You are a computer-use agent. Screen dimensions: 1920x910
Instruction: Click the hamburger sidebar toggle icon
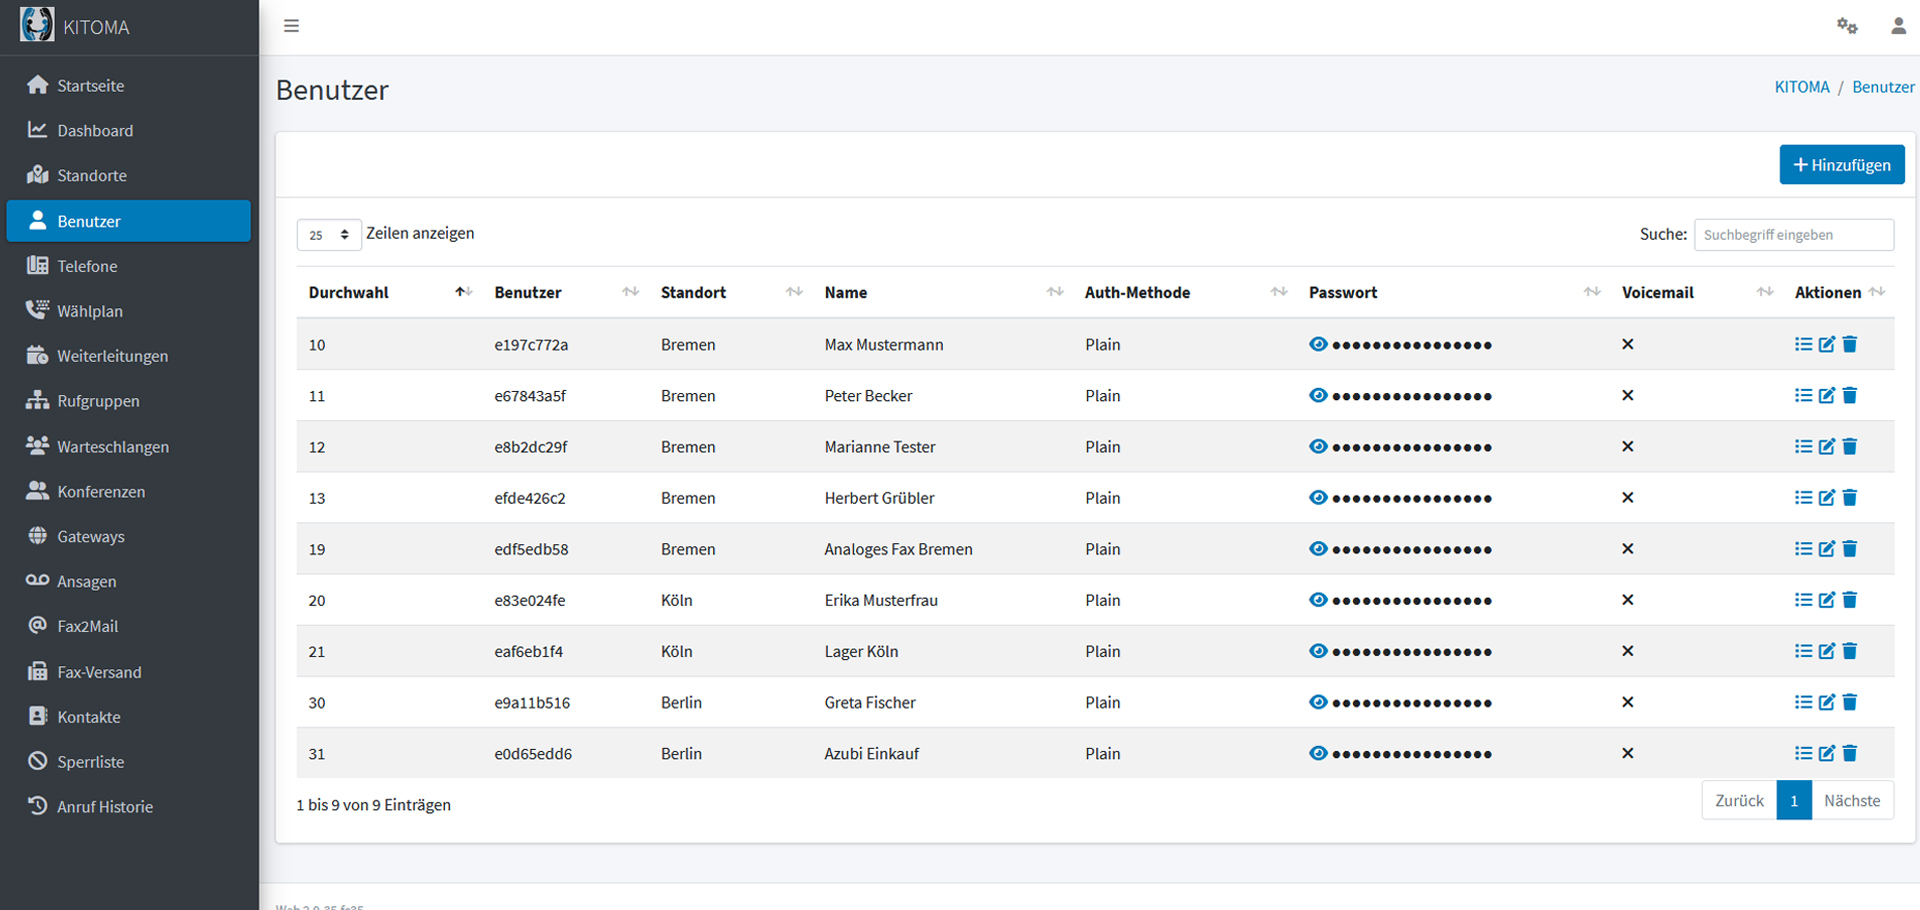291,26
